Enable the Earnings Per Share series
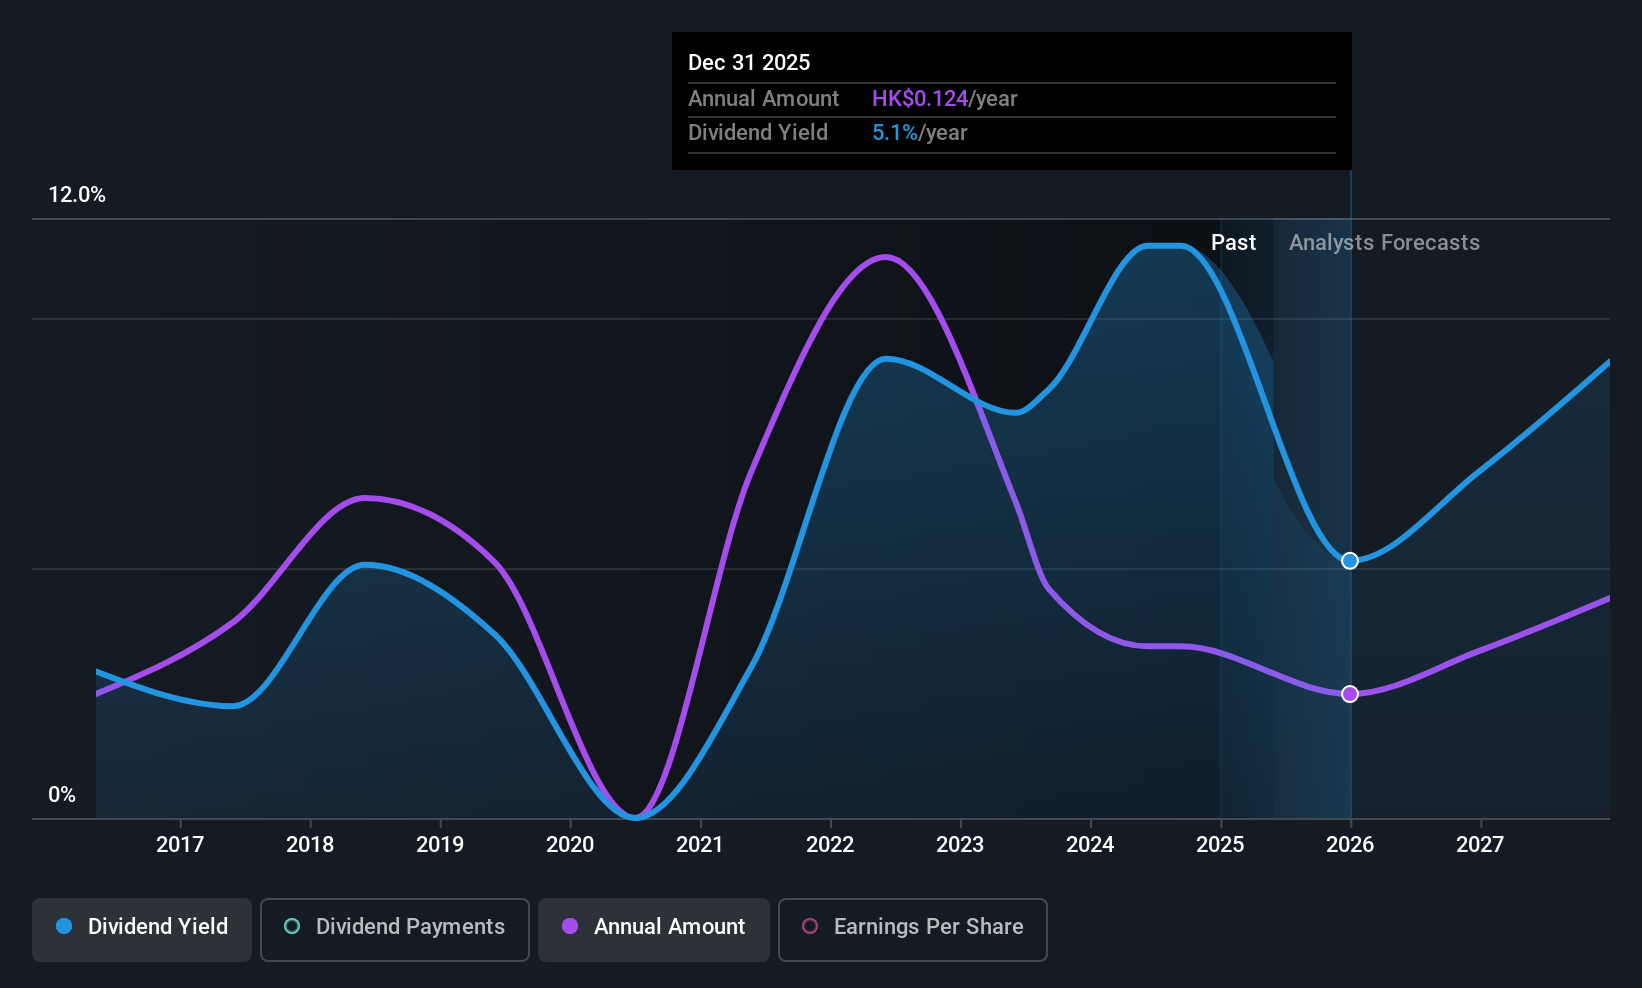 pos(912,929)
